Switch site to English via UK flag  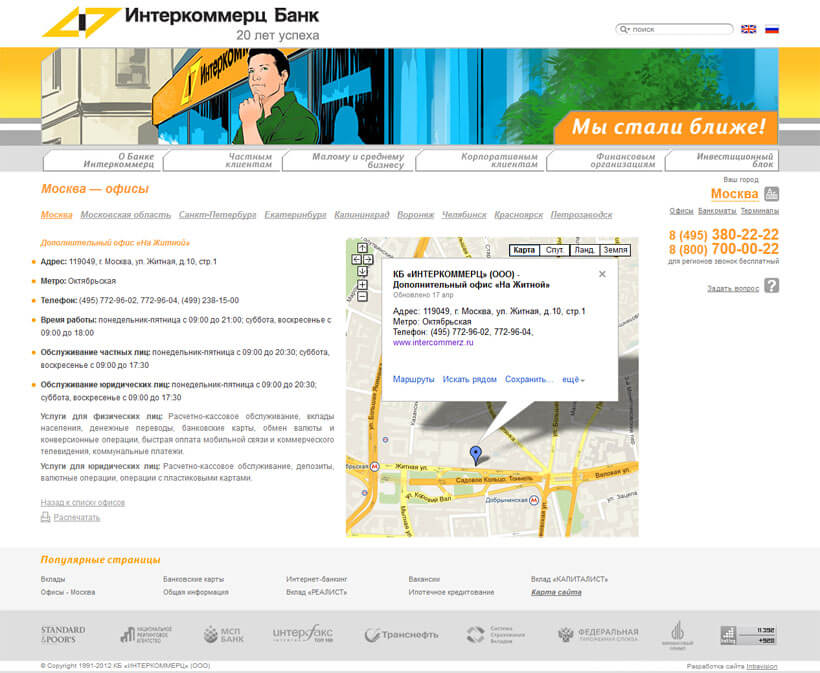coord(748,29)
